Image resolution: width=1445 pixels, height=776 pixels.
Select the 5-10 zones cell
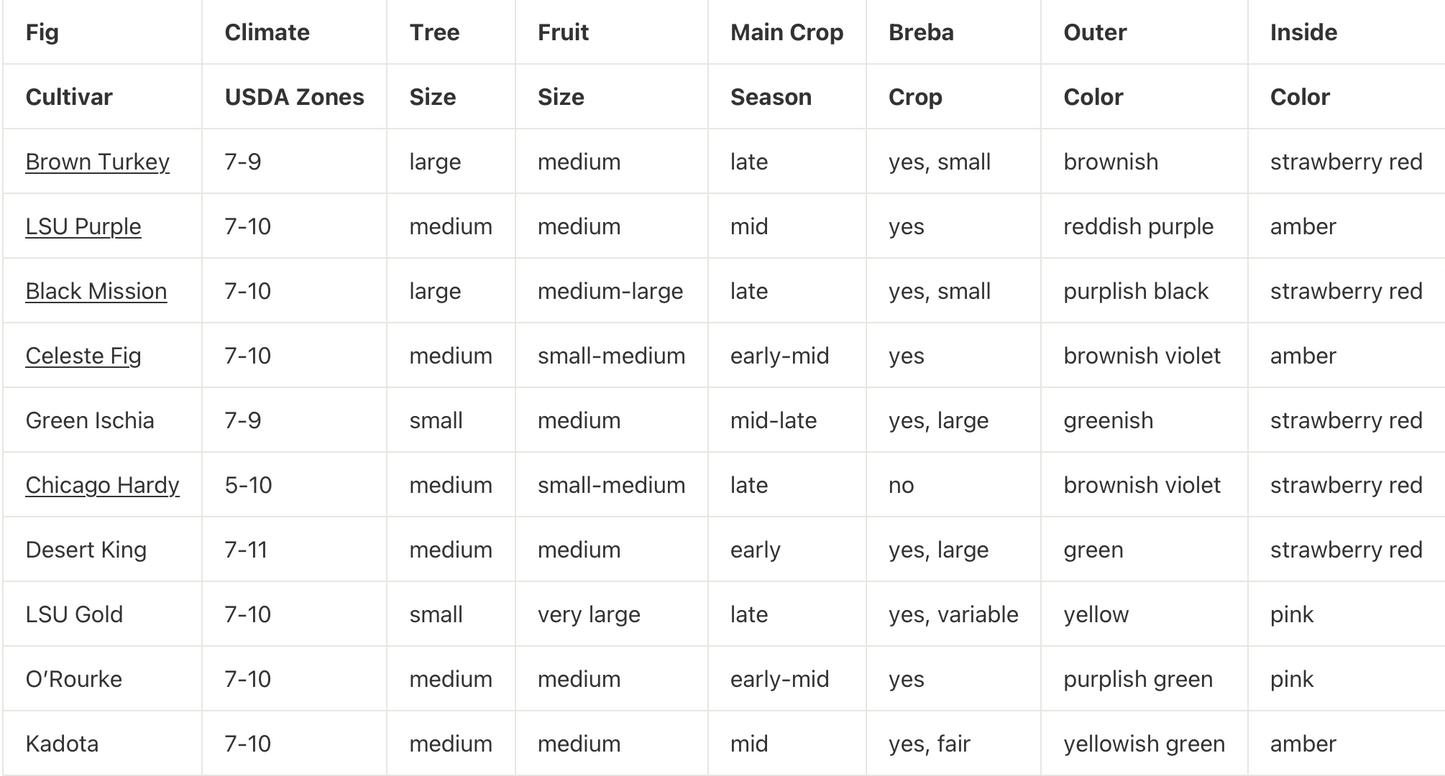click(x=248, y=485)
